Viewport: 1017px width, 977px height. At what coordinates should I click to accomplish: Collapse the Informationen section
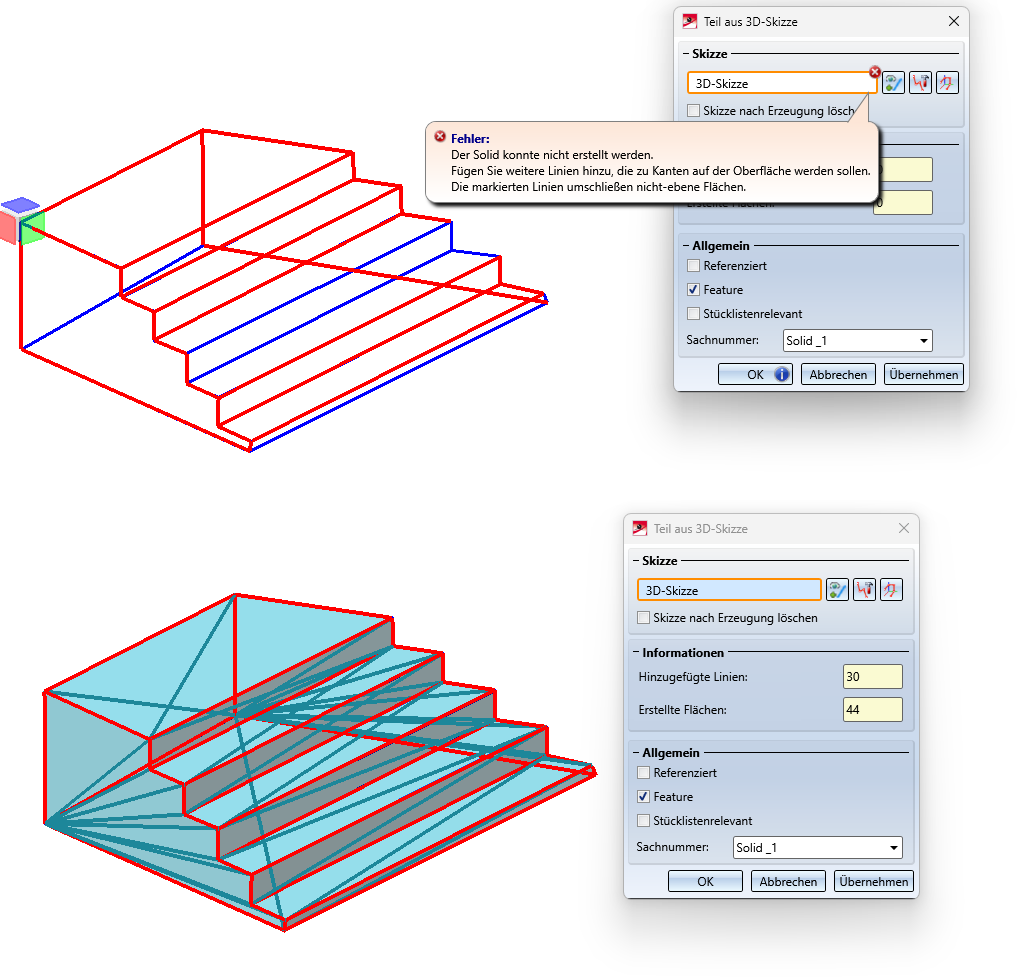(x=636, y=653)
